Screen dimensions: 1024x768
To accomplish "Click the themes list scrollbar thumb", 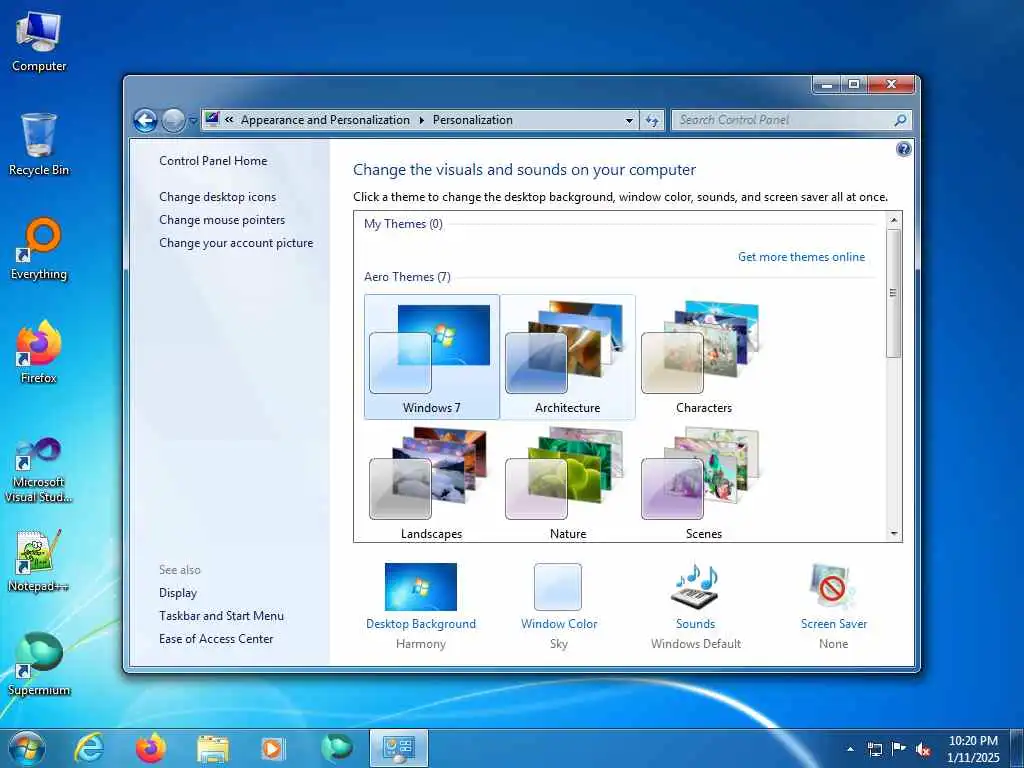I will coord(894,293).
